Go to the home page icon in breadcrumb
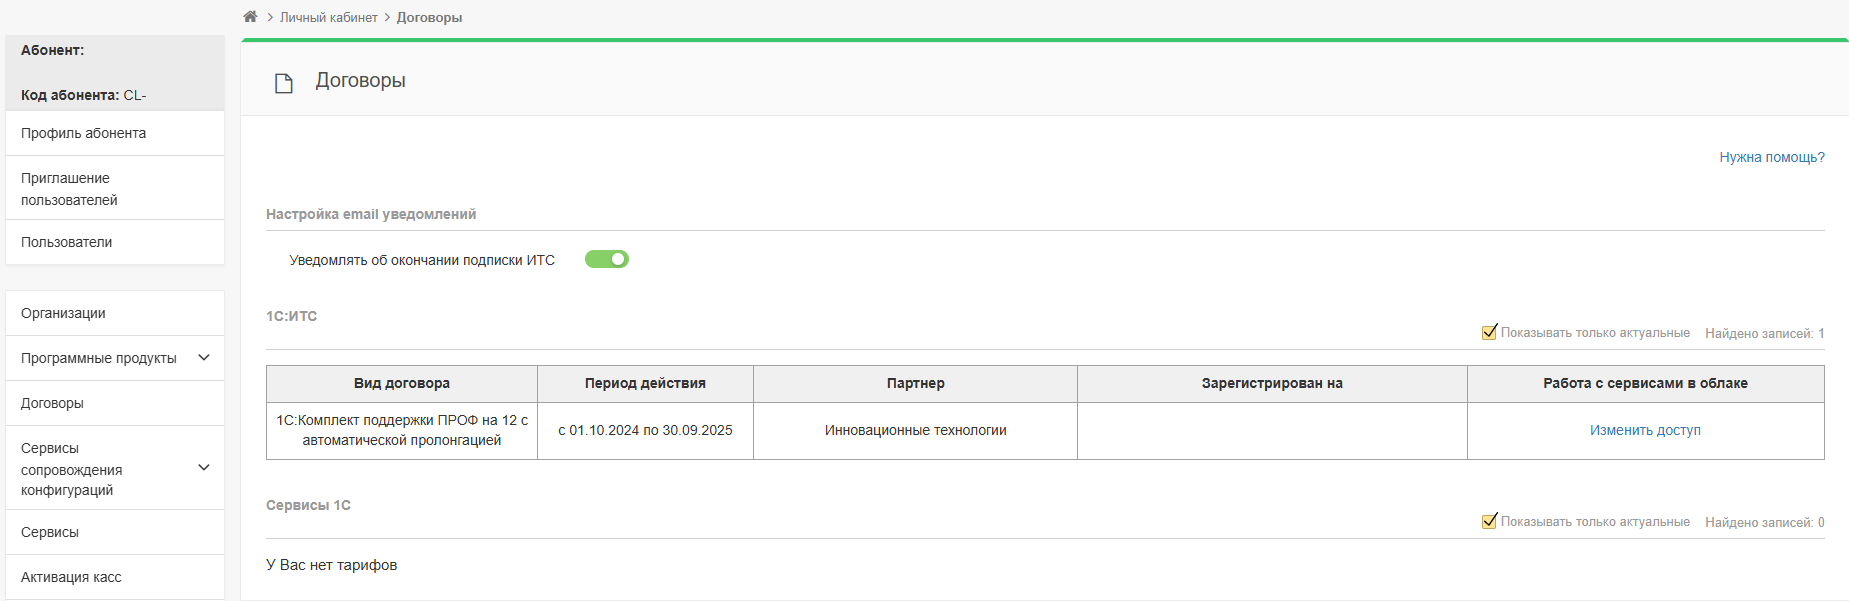1849x601 pixels. (x=250, y=16)
